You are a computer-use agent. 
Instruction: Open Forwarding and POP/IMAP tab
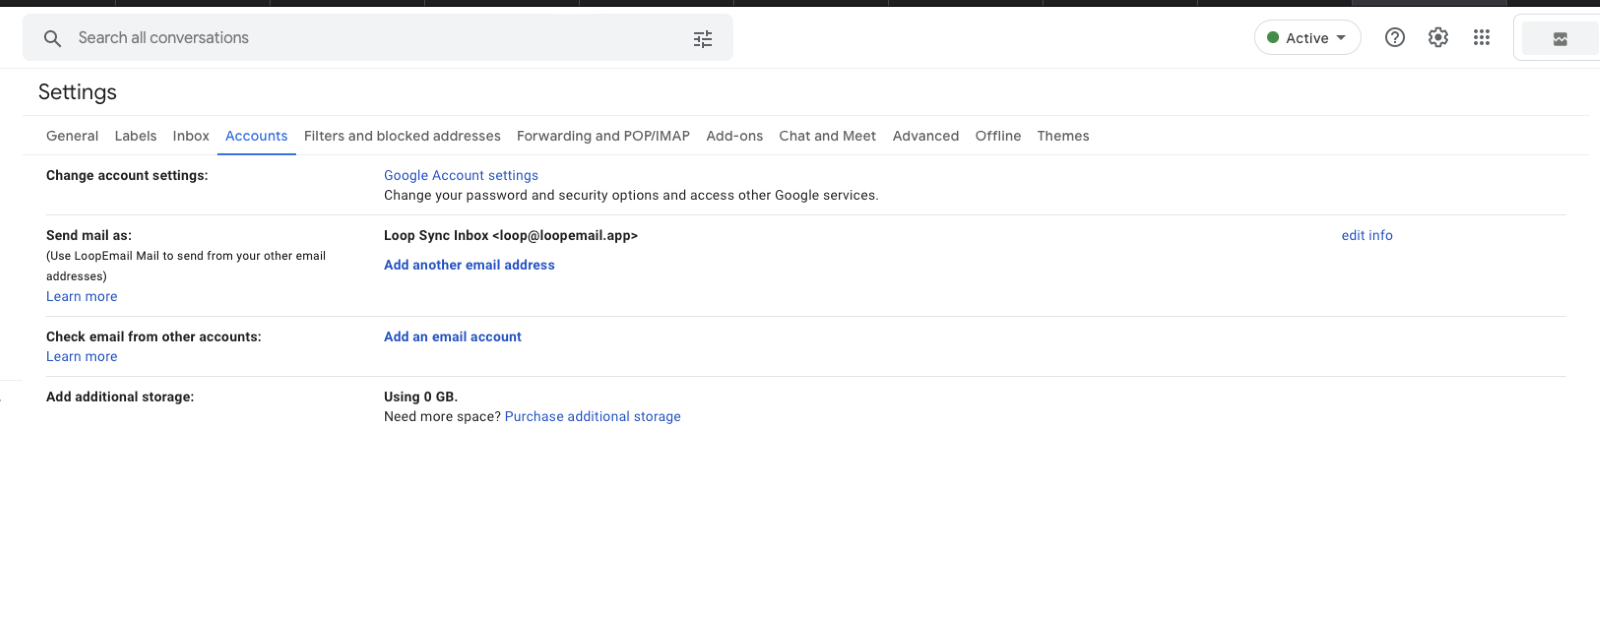[603, 136]
